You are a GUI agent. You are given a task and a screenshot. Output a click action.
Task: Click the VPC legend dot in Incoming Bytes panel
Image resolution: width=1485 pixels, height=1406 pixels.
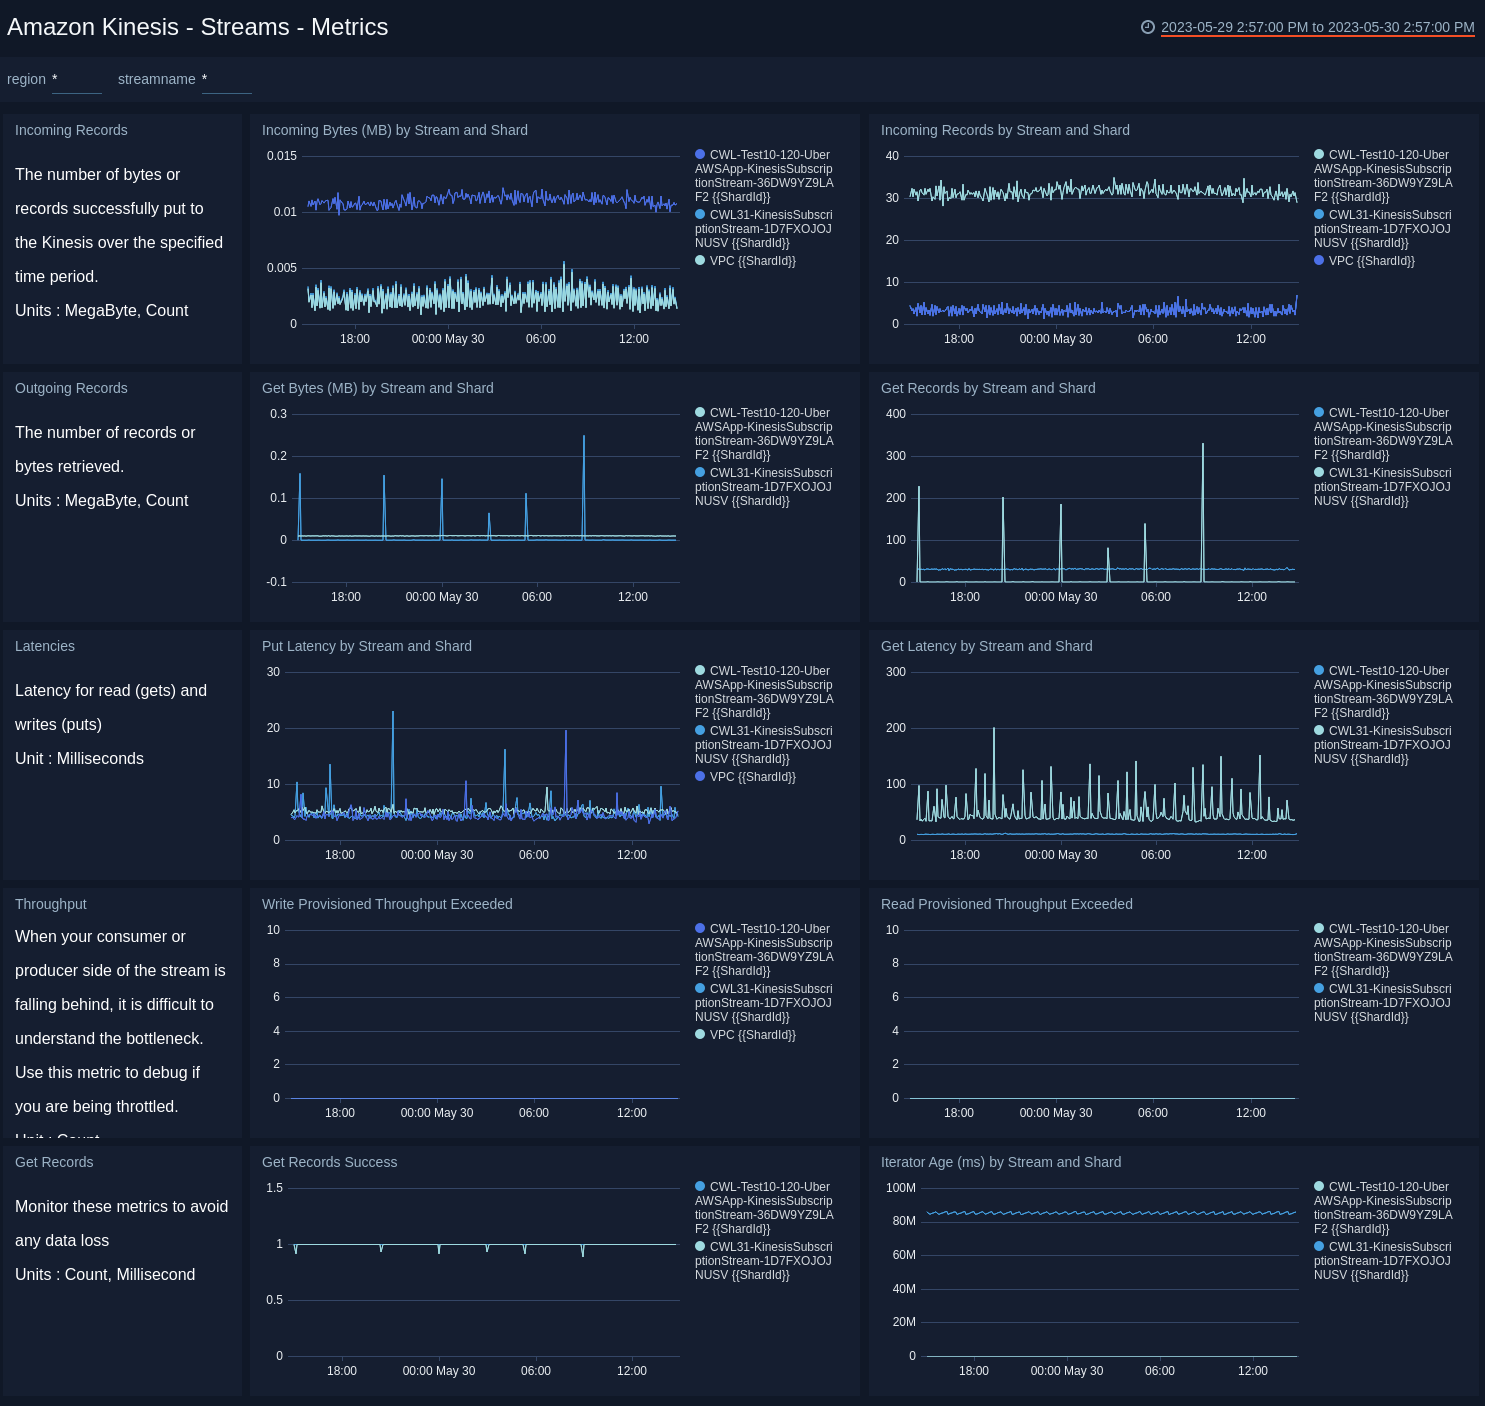click(699, 261)
